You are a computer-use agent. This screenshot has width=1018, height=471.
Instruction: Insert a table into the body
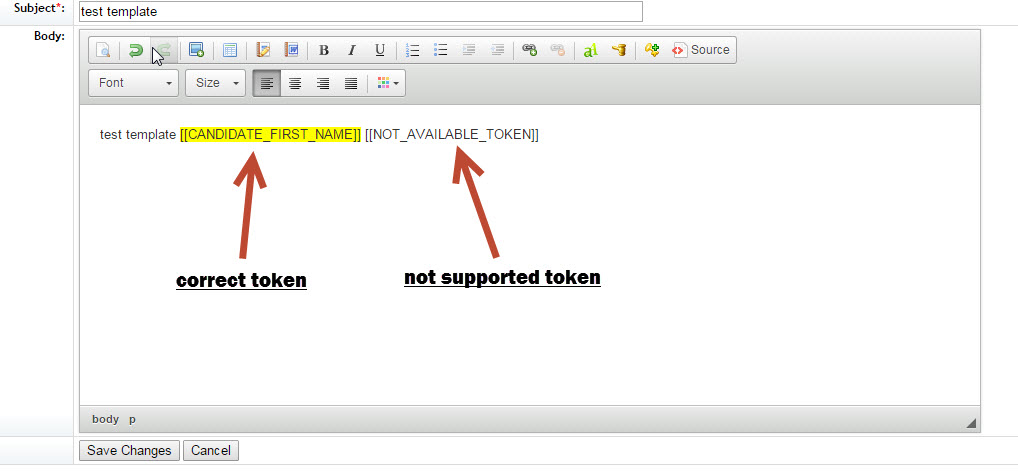[229, 50]
